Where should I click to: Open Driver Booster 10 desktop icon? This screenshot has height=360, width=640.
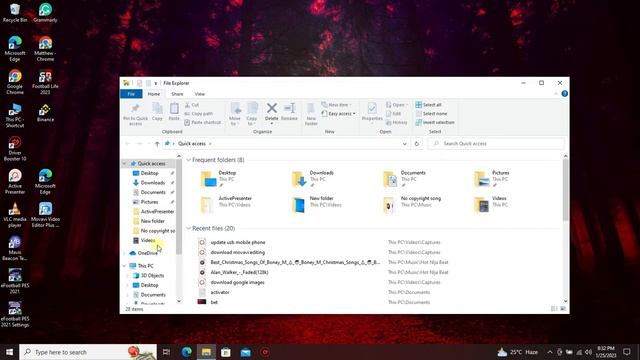15,149
